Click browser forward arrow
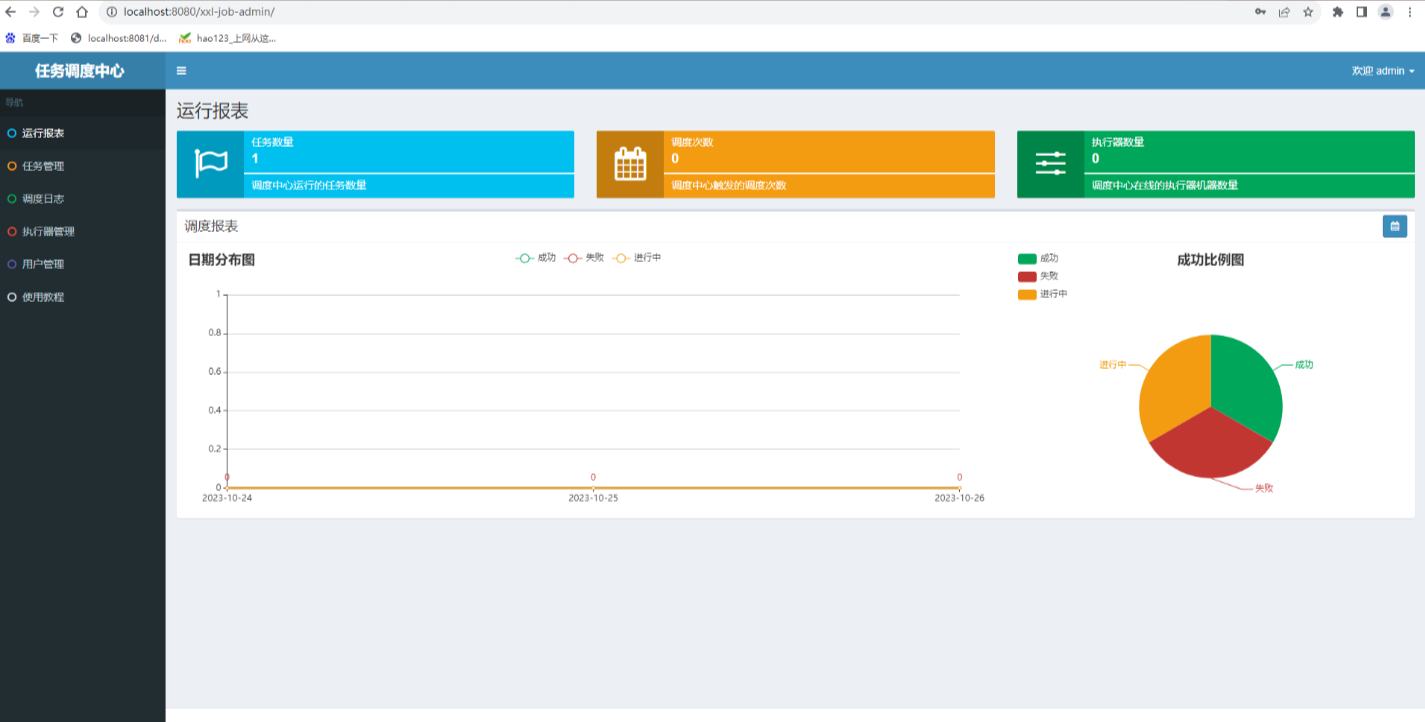Screen dimensions: 1425x722 click(x=34, y=12)
